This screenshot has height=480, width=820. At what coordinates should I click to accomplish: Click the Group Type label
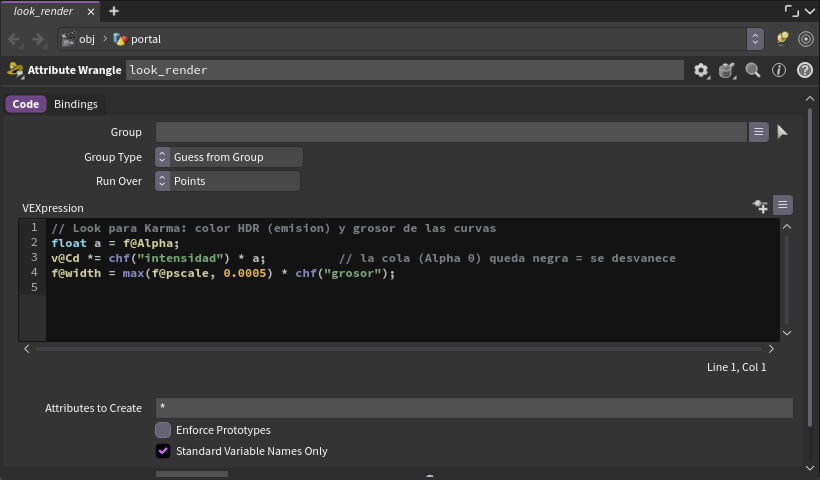pos(113,157)
